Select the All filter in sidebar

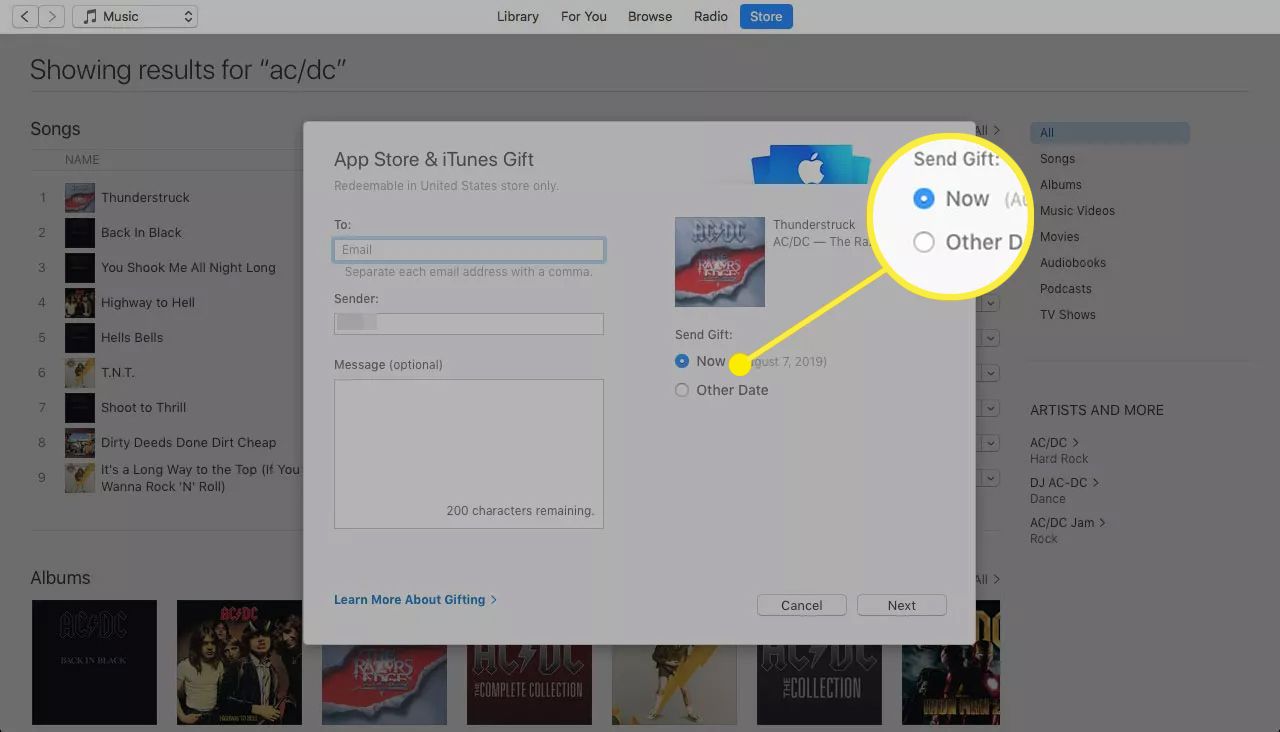pyautogui.click(x=1110, y=132)
